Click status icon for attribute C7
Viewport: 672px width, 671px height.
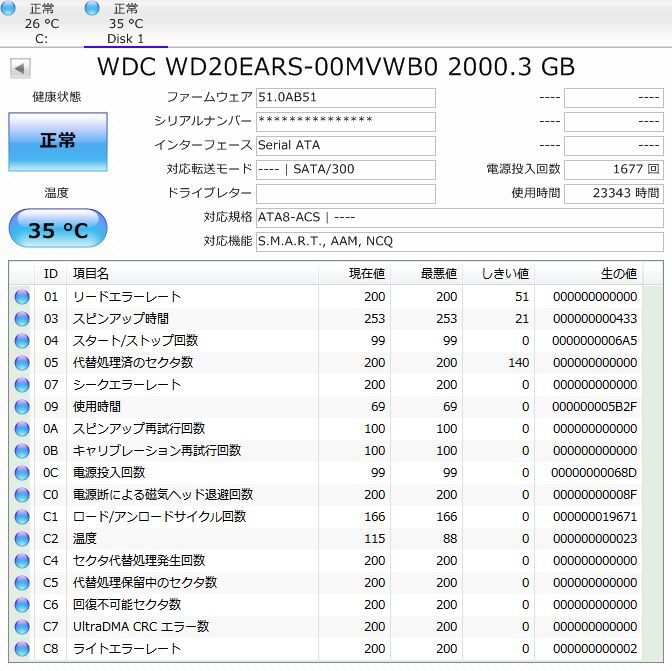[22, 627]
